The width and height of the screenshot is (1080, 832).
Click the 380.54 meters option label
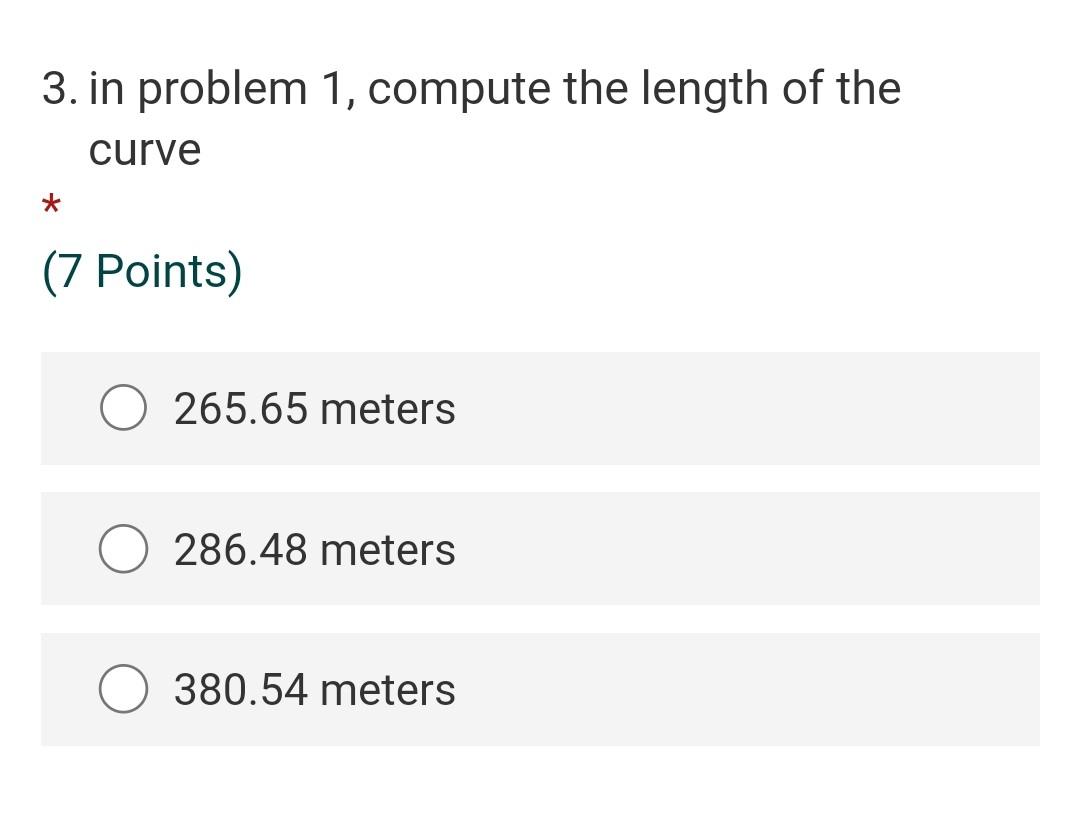click(315, 688)
